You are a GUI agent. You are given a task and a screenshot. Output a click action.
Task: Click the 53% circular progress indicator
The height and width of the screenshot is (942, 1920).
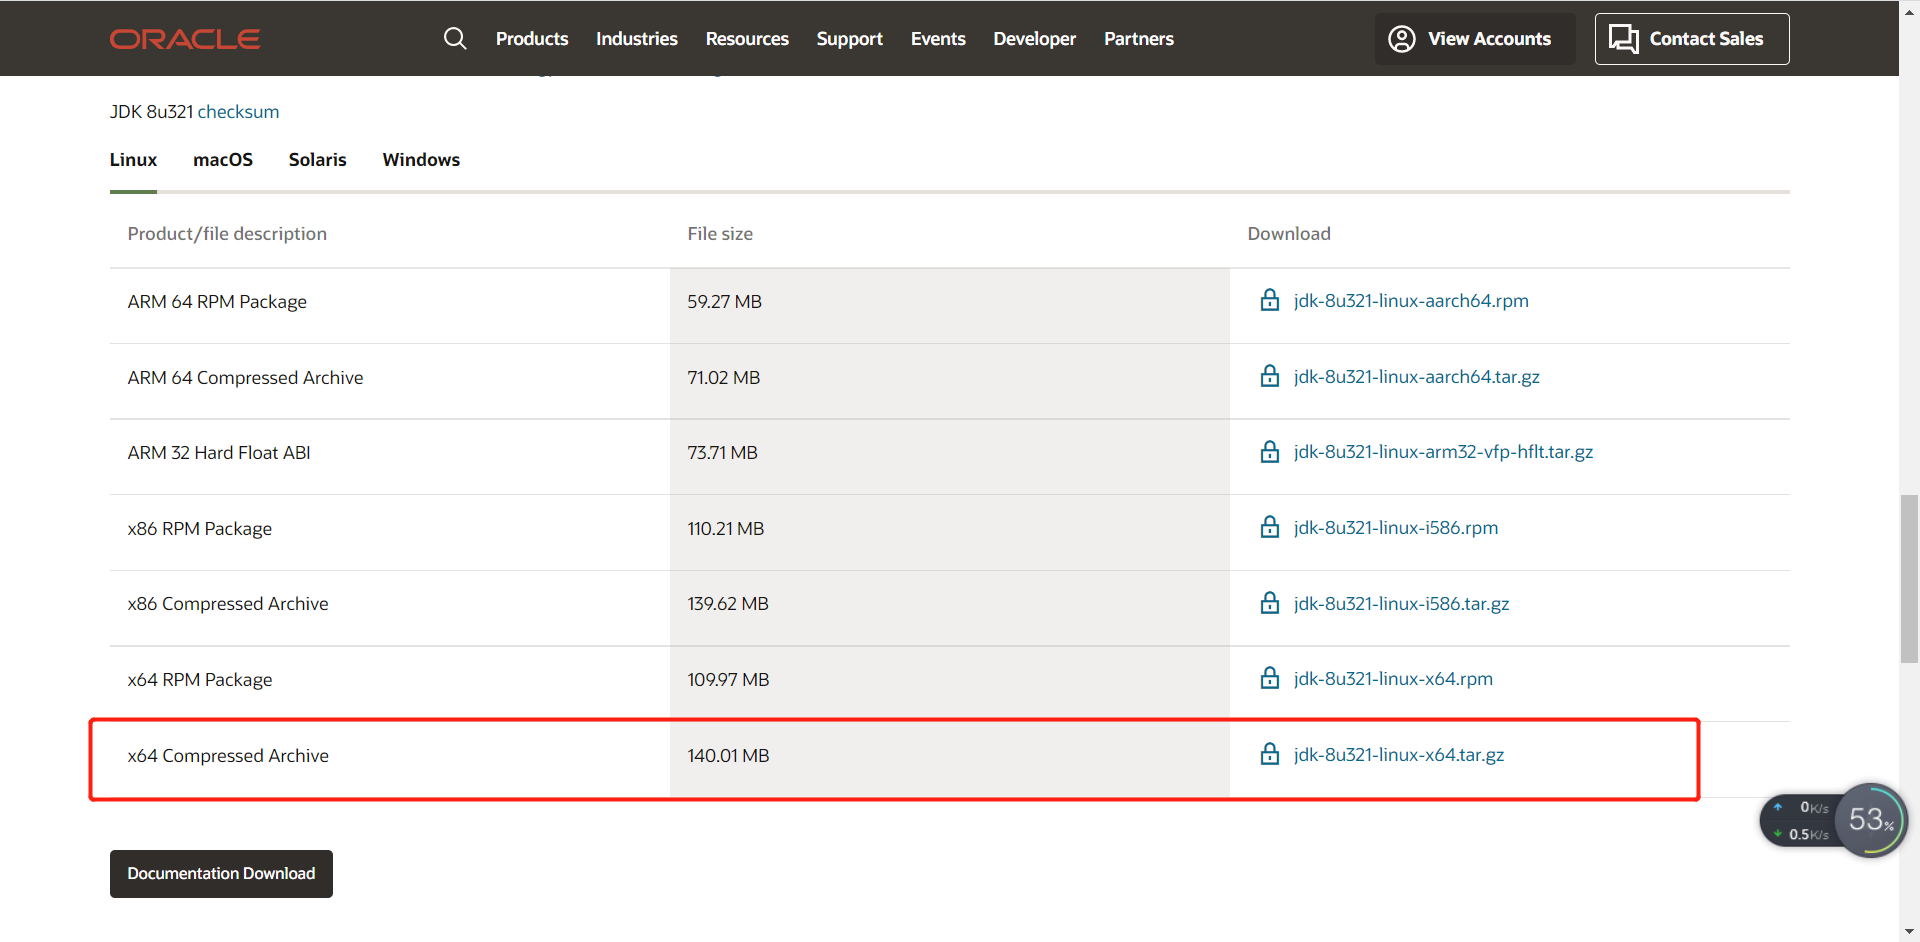(1869, 820)
